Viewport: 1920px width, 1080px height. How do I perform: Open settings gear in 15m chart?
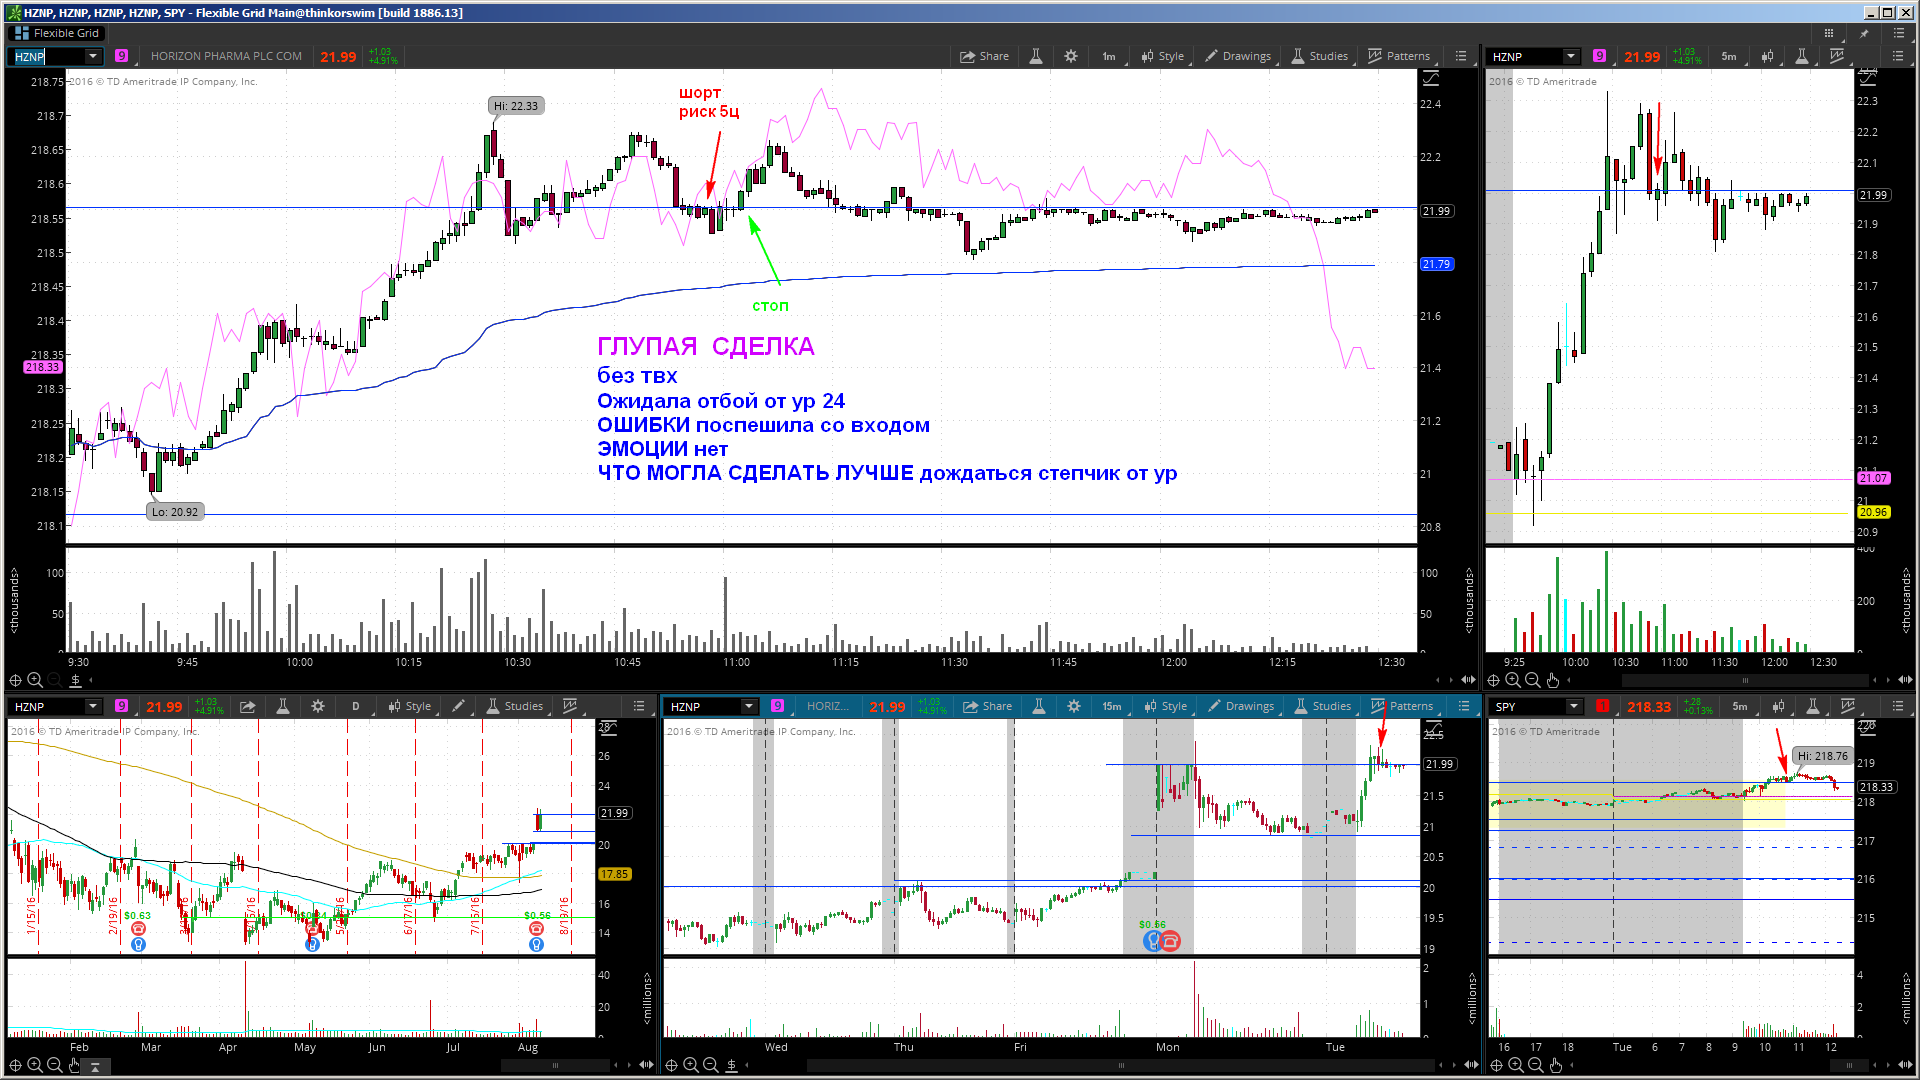tap(1073, 706)
